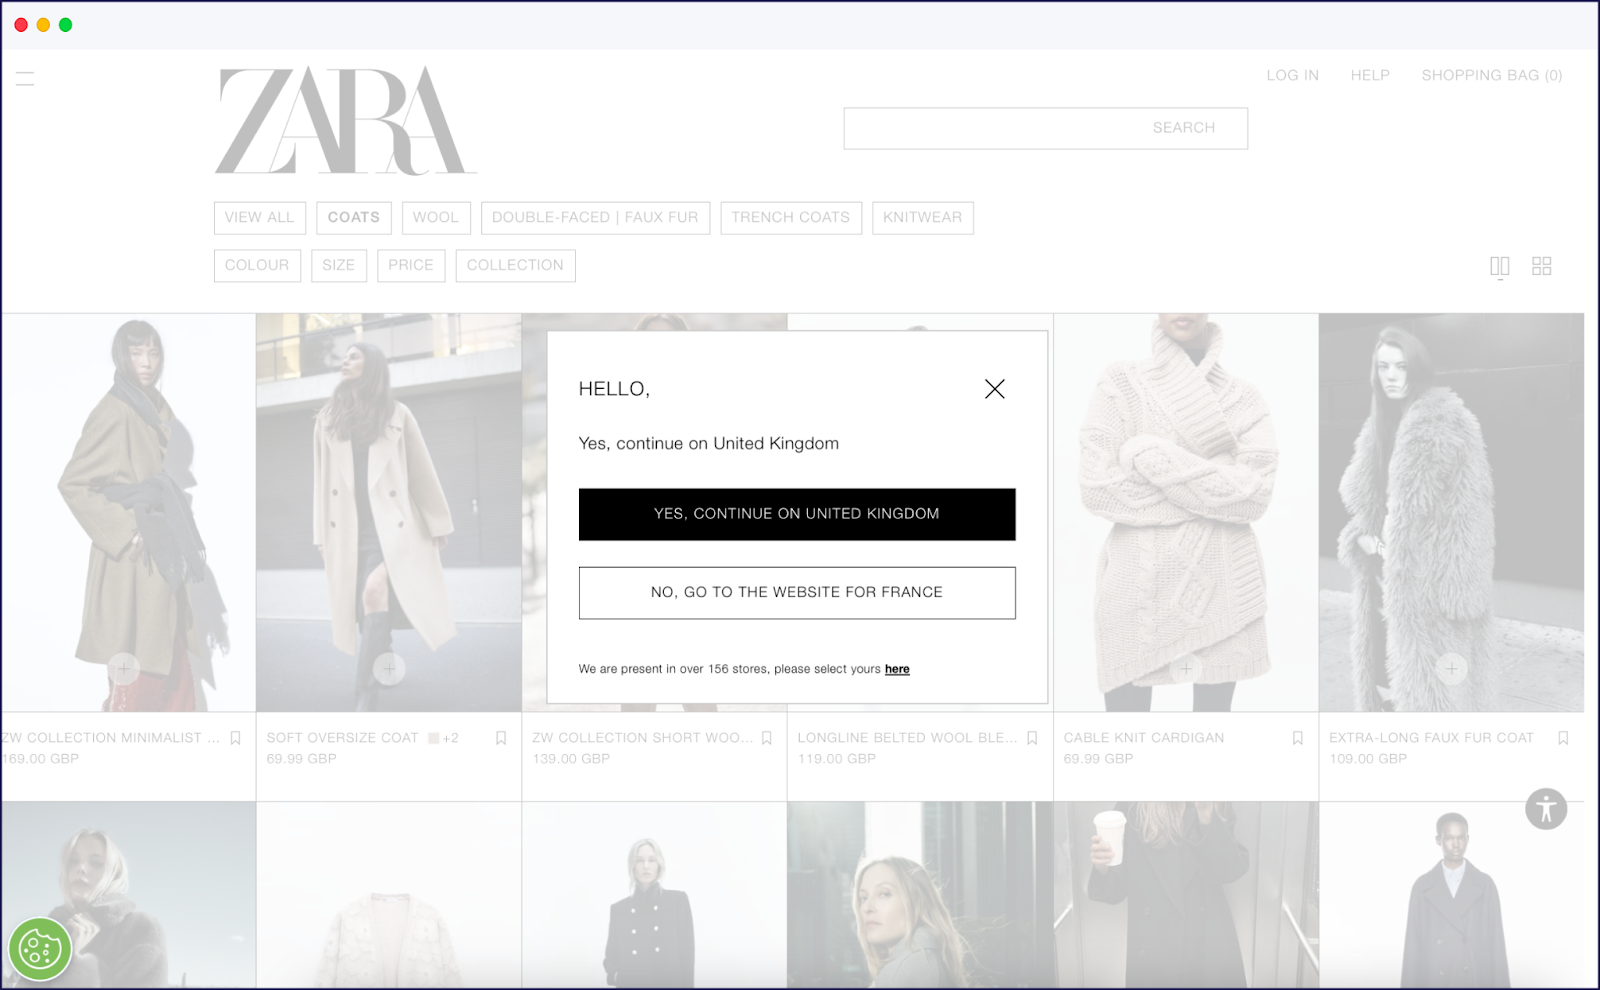This screenshot has height=990, width=1600.
Task: Toggle the Coats category filter
Action: (353, 217)
